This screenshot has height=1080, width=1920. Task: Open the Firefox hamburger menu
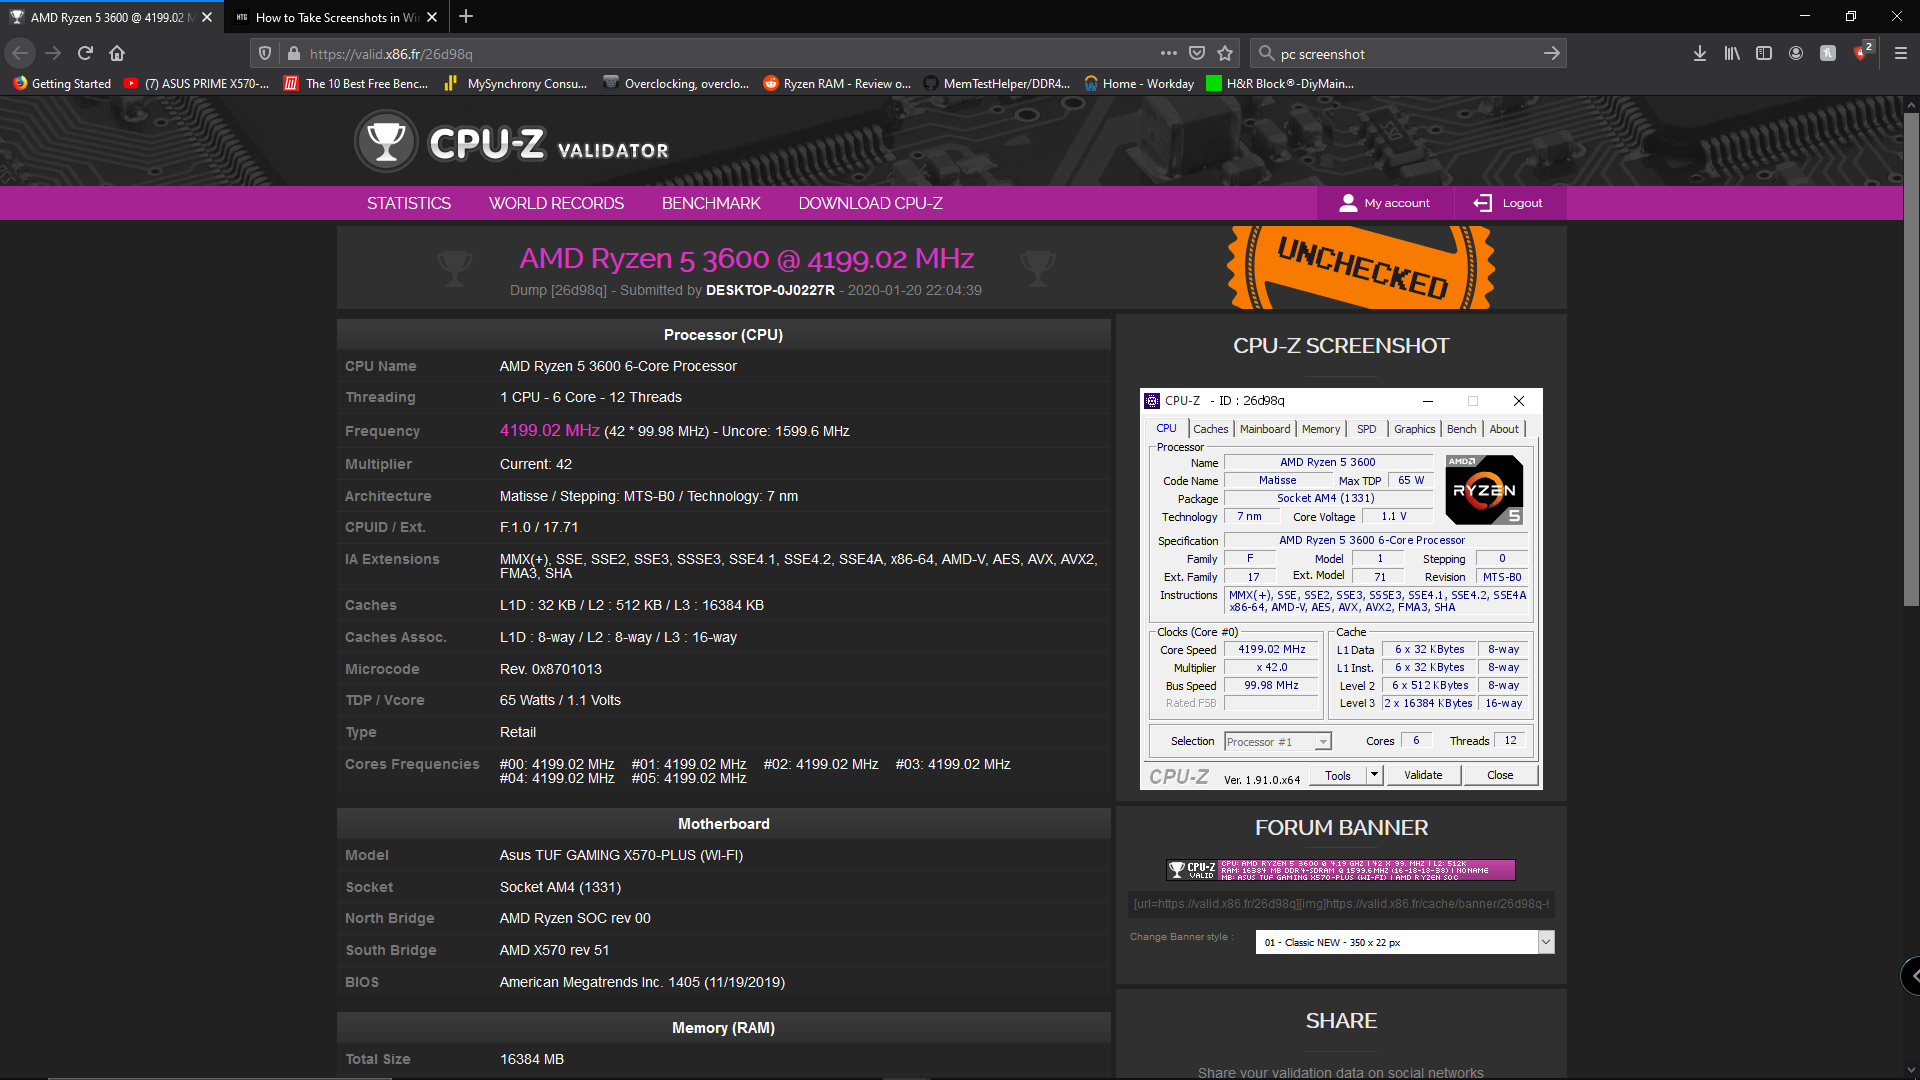click(x=1901, y=53)
